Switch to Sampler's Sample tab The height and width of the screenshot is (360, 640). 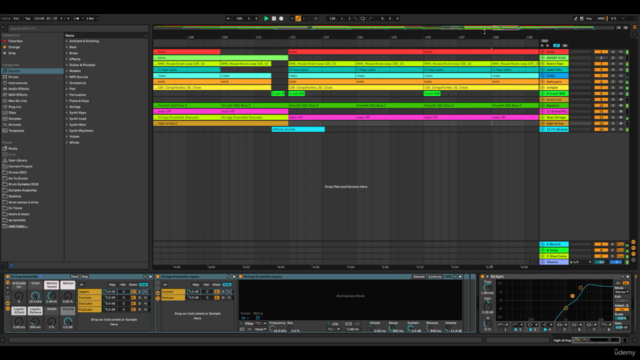click(x=419, y=277)
